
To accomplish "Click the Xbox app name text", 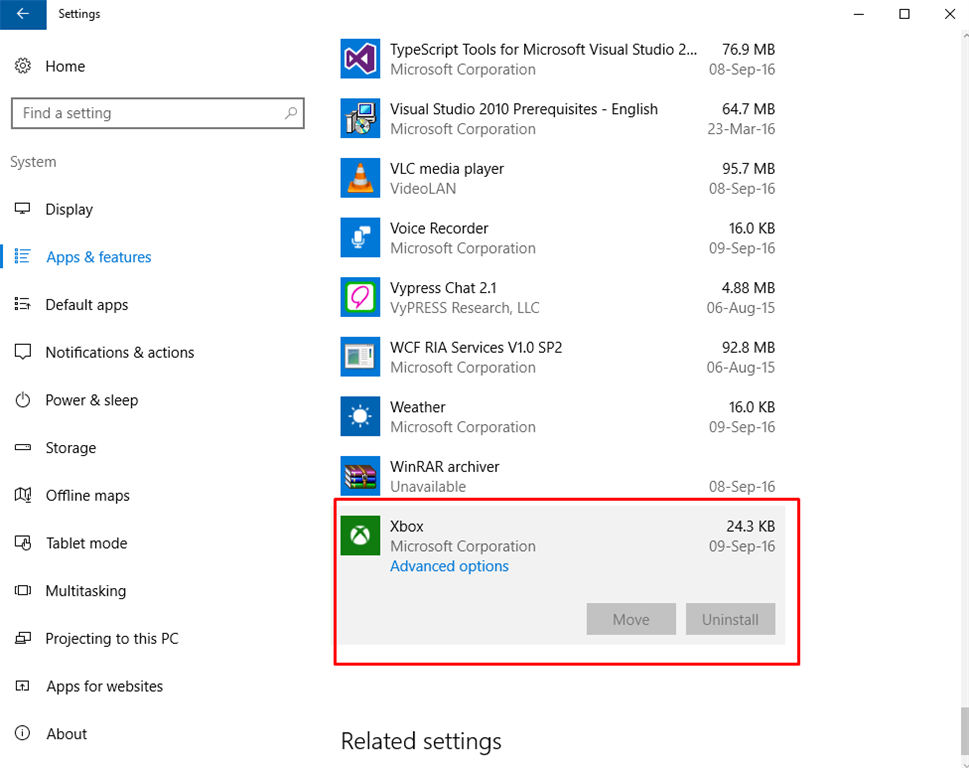I will tap(407, 526).
